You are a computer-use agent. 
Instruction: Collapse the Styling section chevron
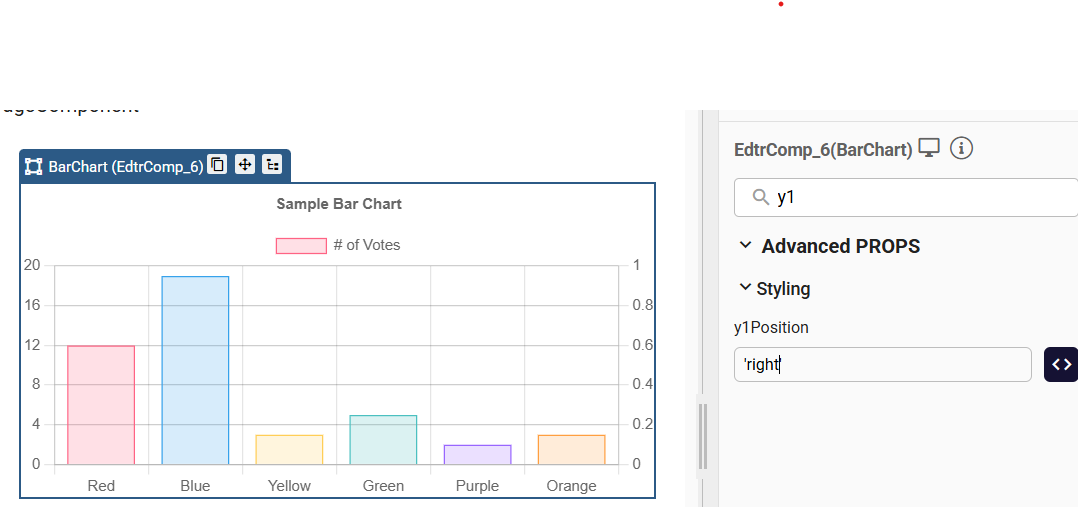(x=744, y=288)
